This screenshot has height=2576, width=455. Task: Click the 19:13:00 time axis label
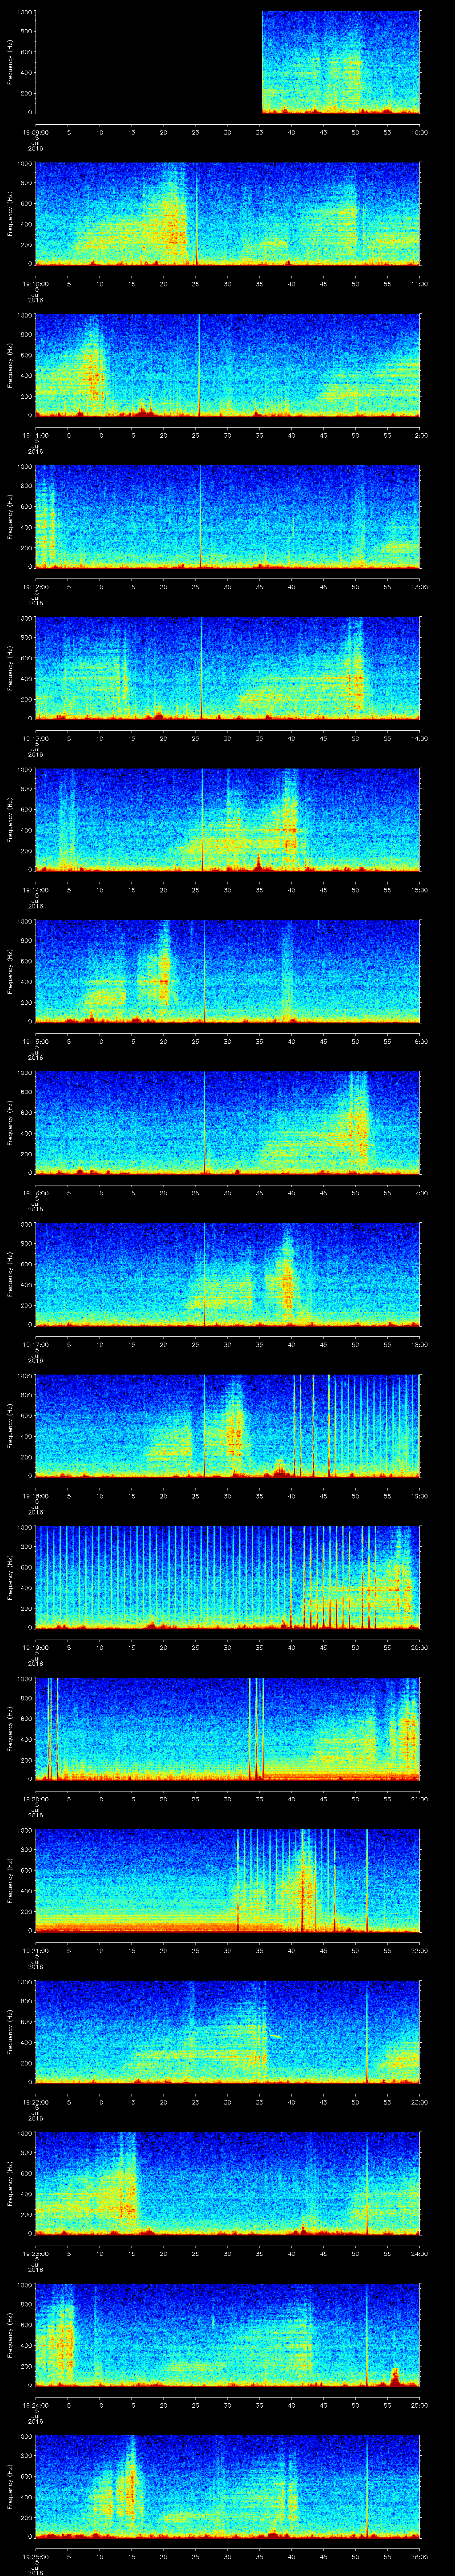pyautogui.click(x=35, y=738)
